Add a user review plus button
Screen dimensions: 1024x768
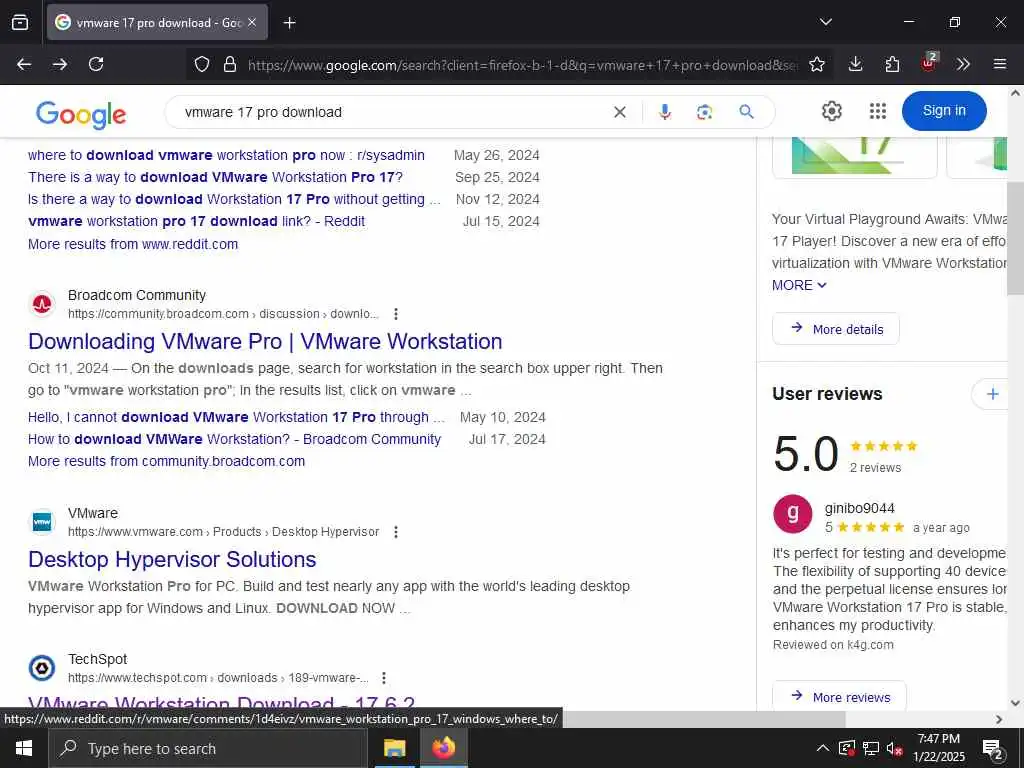pos(992,394)
